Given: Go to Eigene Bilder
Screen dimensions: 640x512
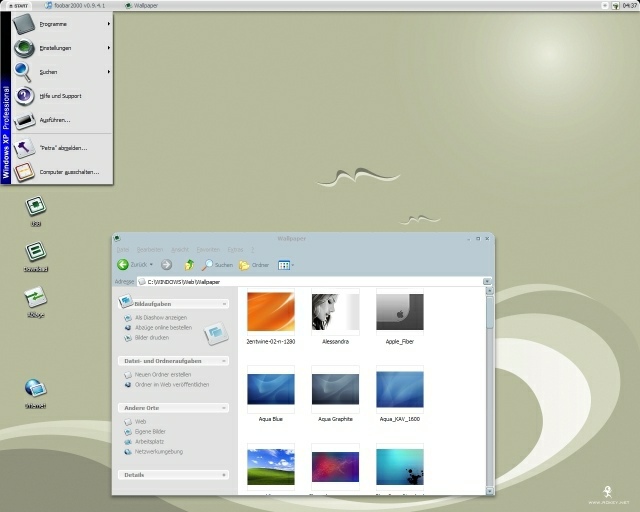Looking at the screenshot, I should point(150,432).
